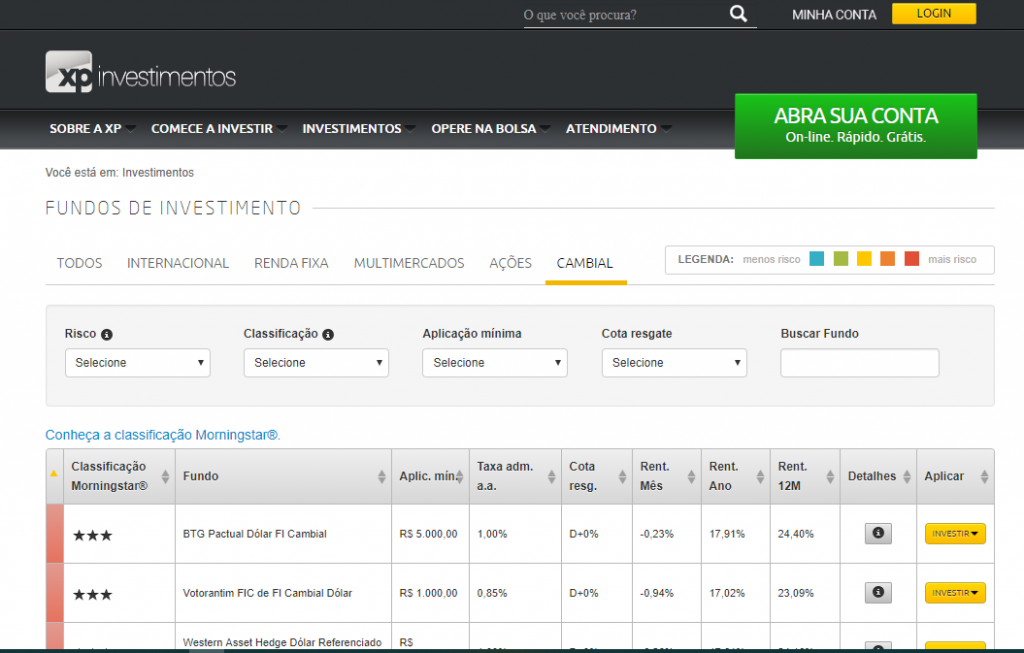Viewport: 1024px width, 653px height.
Task: Click the XP Investimentos logo
Action: click(140, 72)
